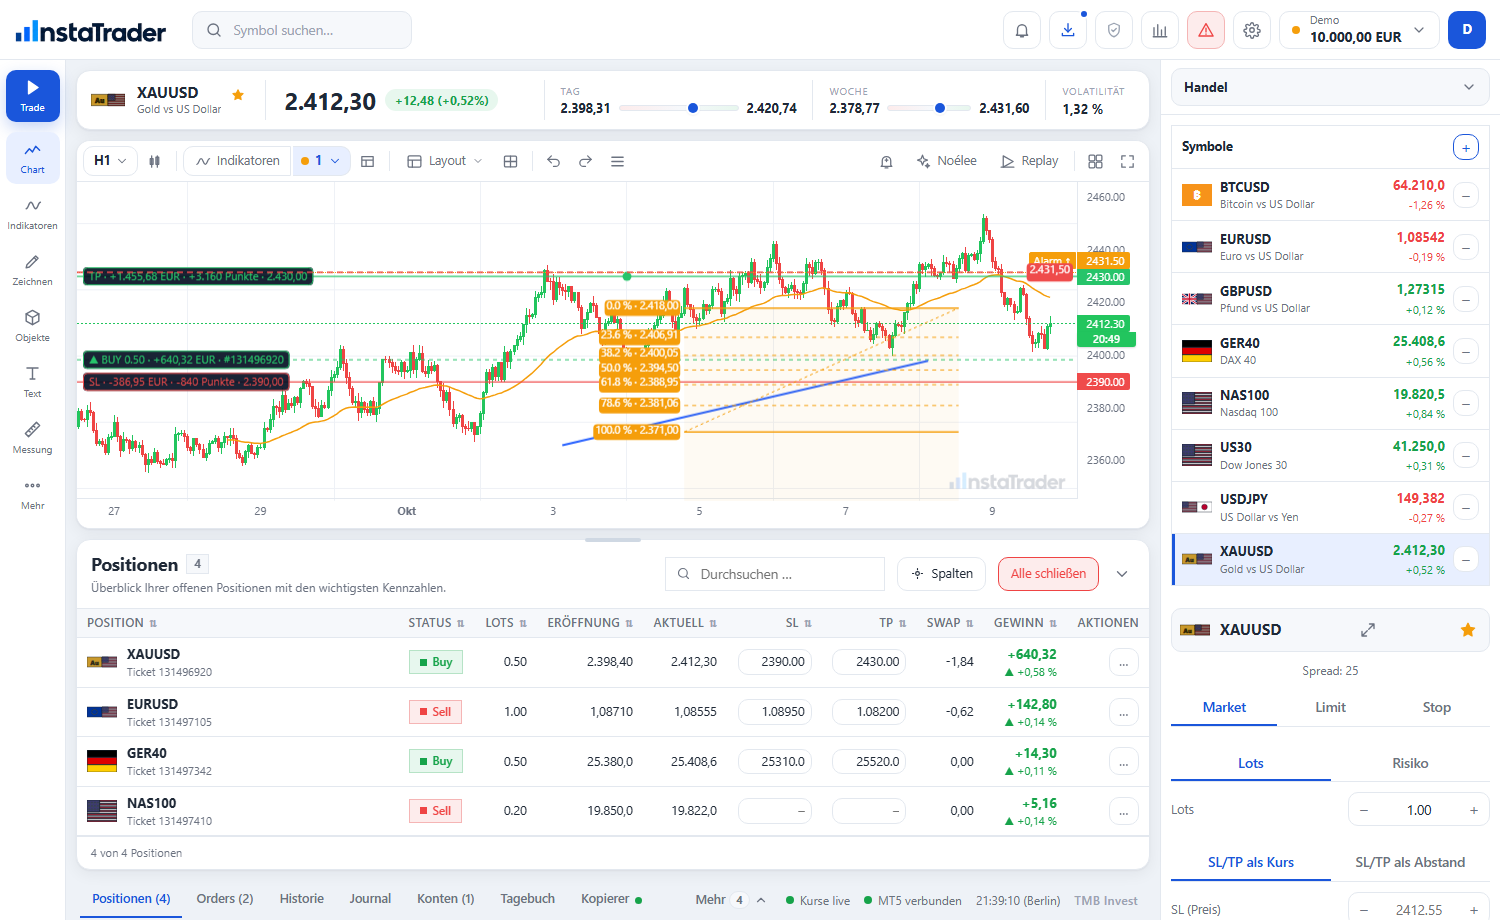Select the Messung measuring tool
Viewport: 1500px width, 920px height.
point(33,437)
